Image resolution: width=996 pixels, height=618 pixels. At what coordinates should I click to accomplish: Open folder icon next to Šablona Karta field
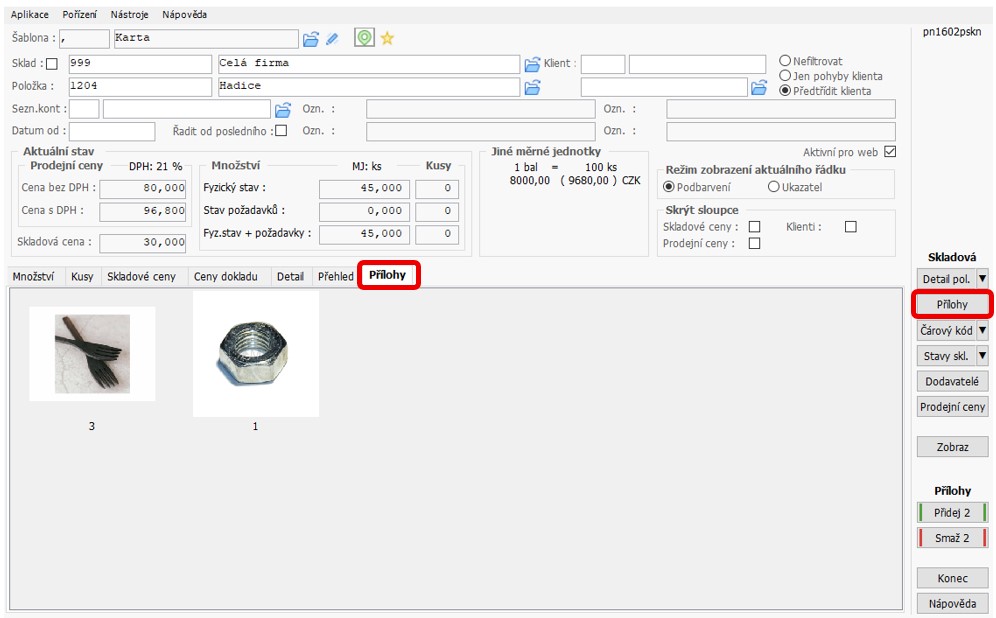point(311,39)
